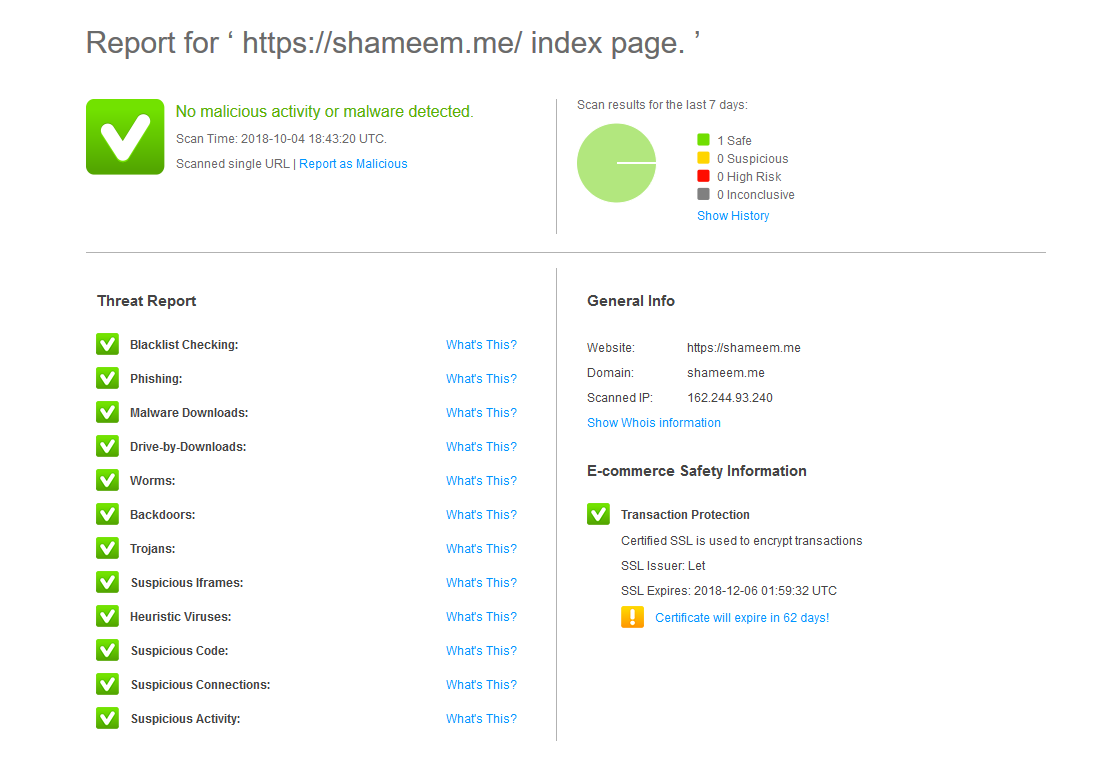Click the red High Risk legend swatch
Viewport: 1095px width, 767px height.
pyautogui.click(x=703, y=177)
